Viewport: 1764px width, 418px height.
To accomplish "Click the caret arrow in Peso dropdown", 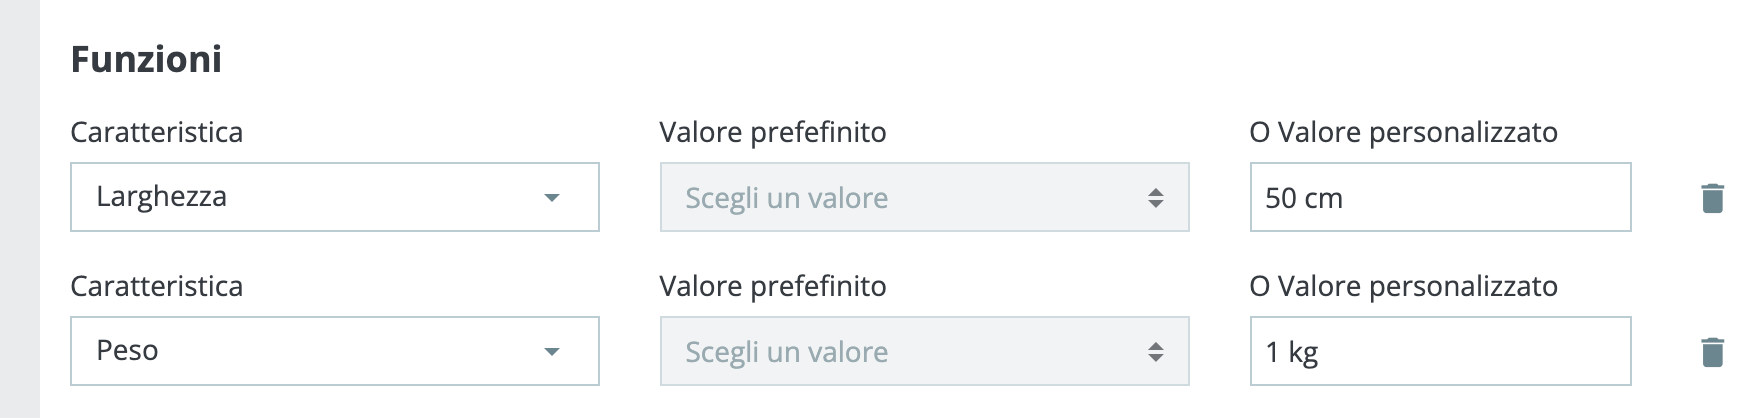I will pos(551,352).
